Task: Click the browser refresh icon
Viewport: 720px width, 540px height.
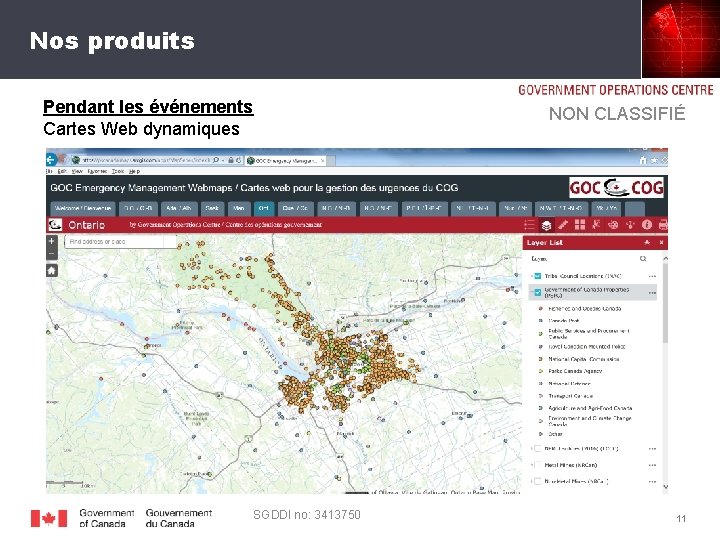Action: point(238,160)
